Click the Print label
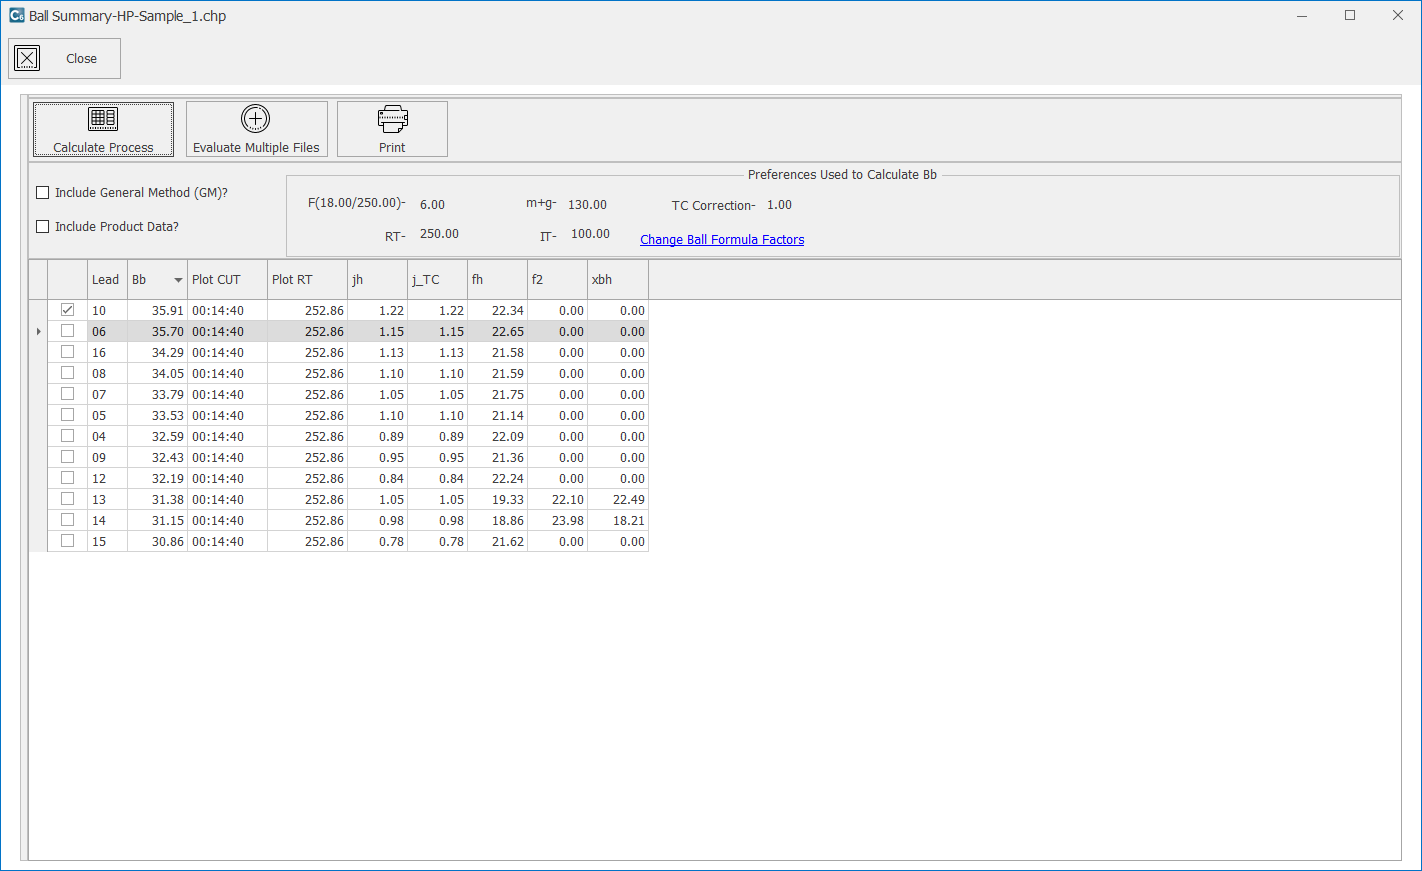 (392, 147)
